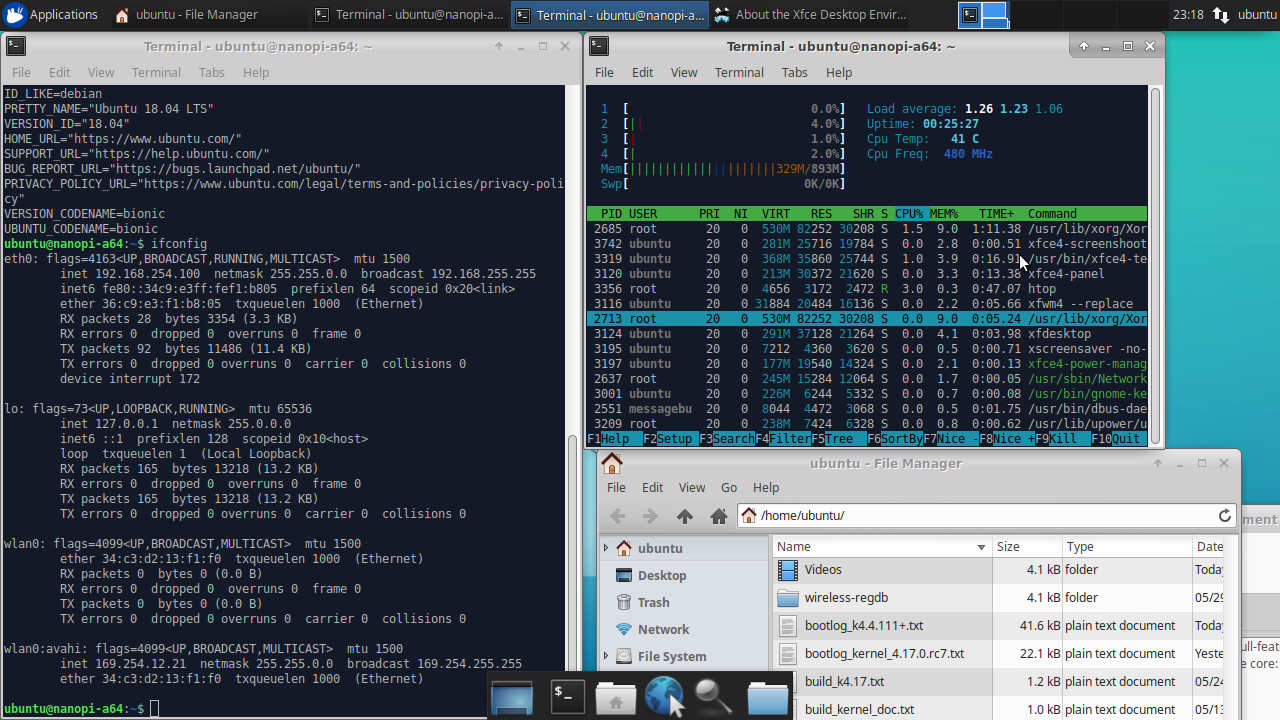Open the Go menu in File Manager

(x=729, y=487)
